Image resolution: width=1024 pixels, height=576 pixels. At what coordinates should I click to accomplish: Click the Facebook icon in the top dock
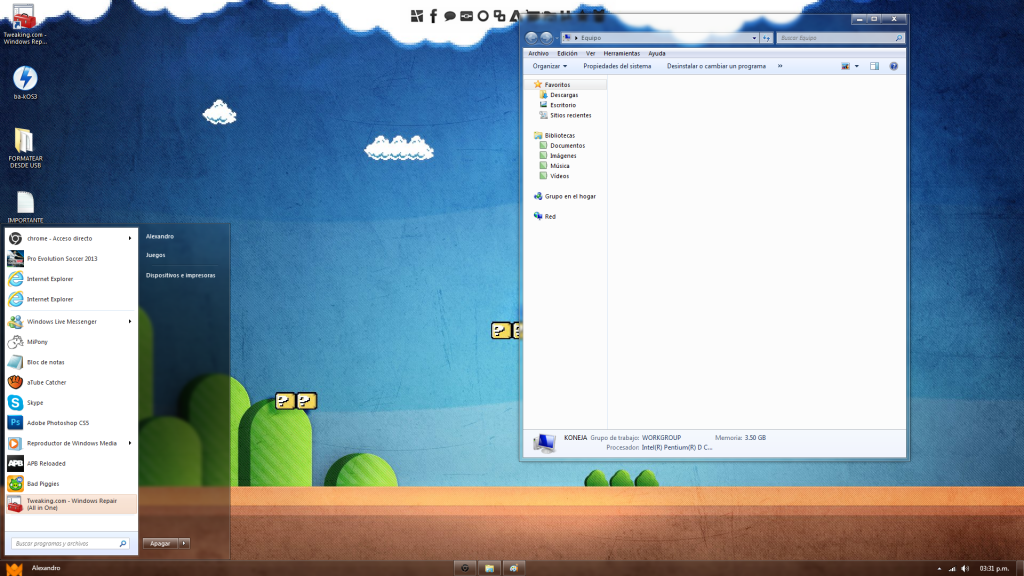(x=433, y=16)
